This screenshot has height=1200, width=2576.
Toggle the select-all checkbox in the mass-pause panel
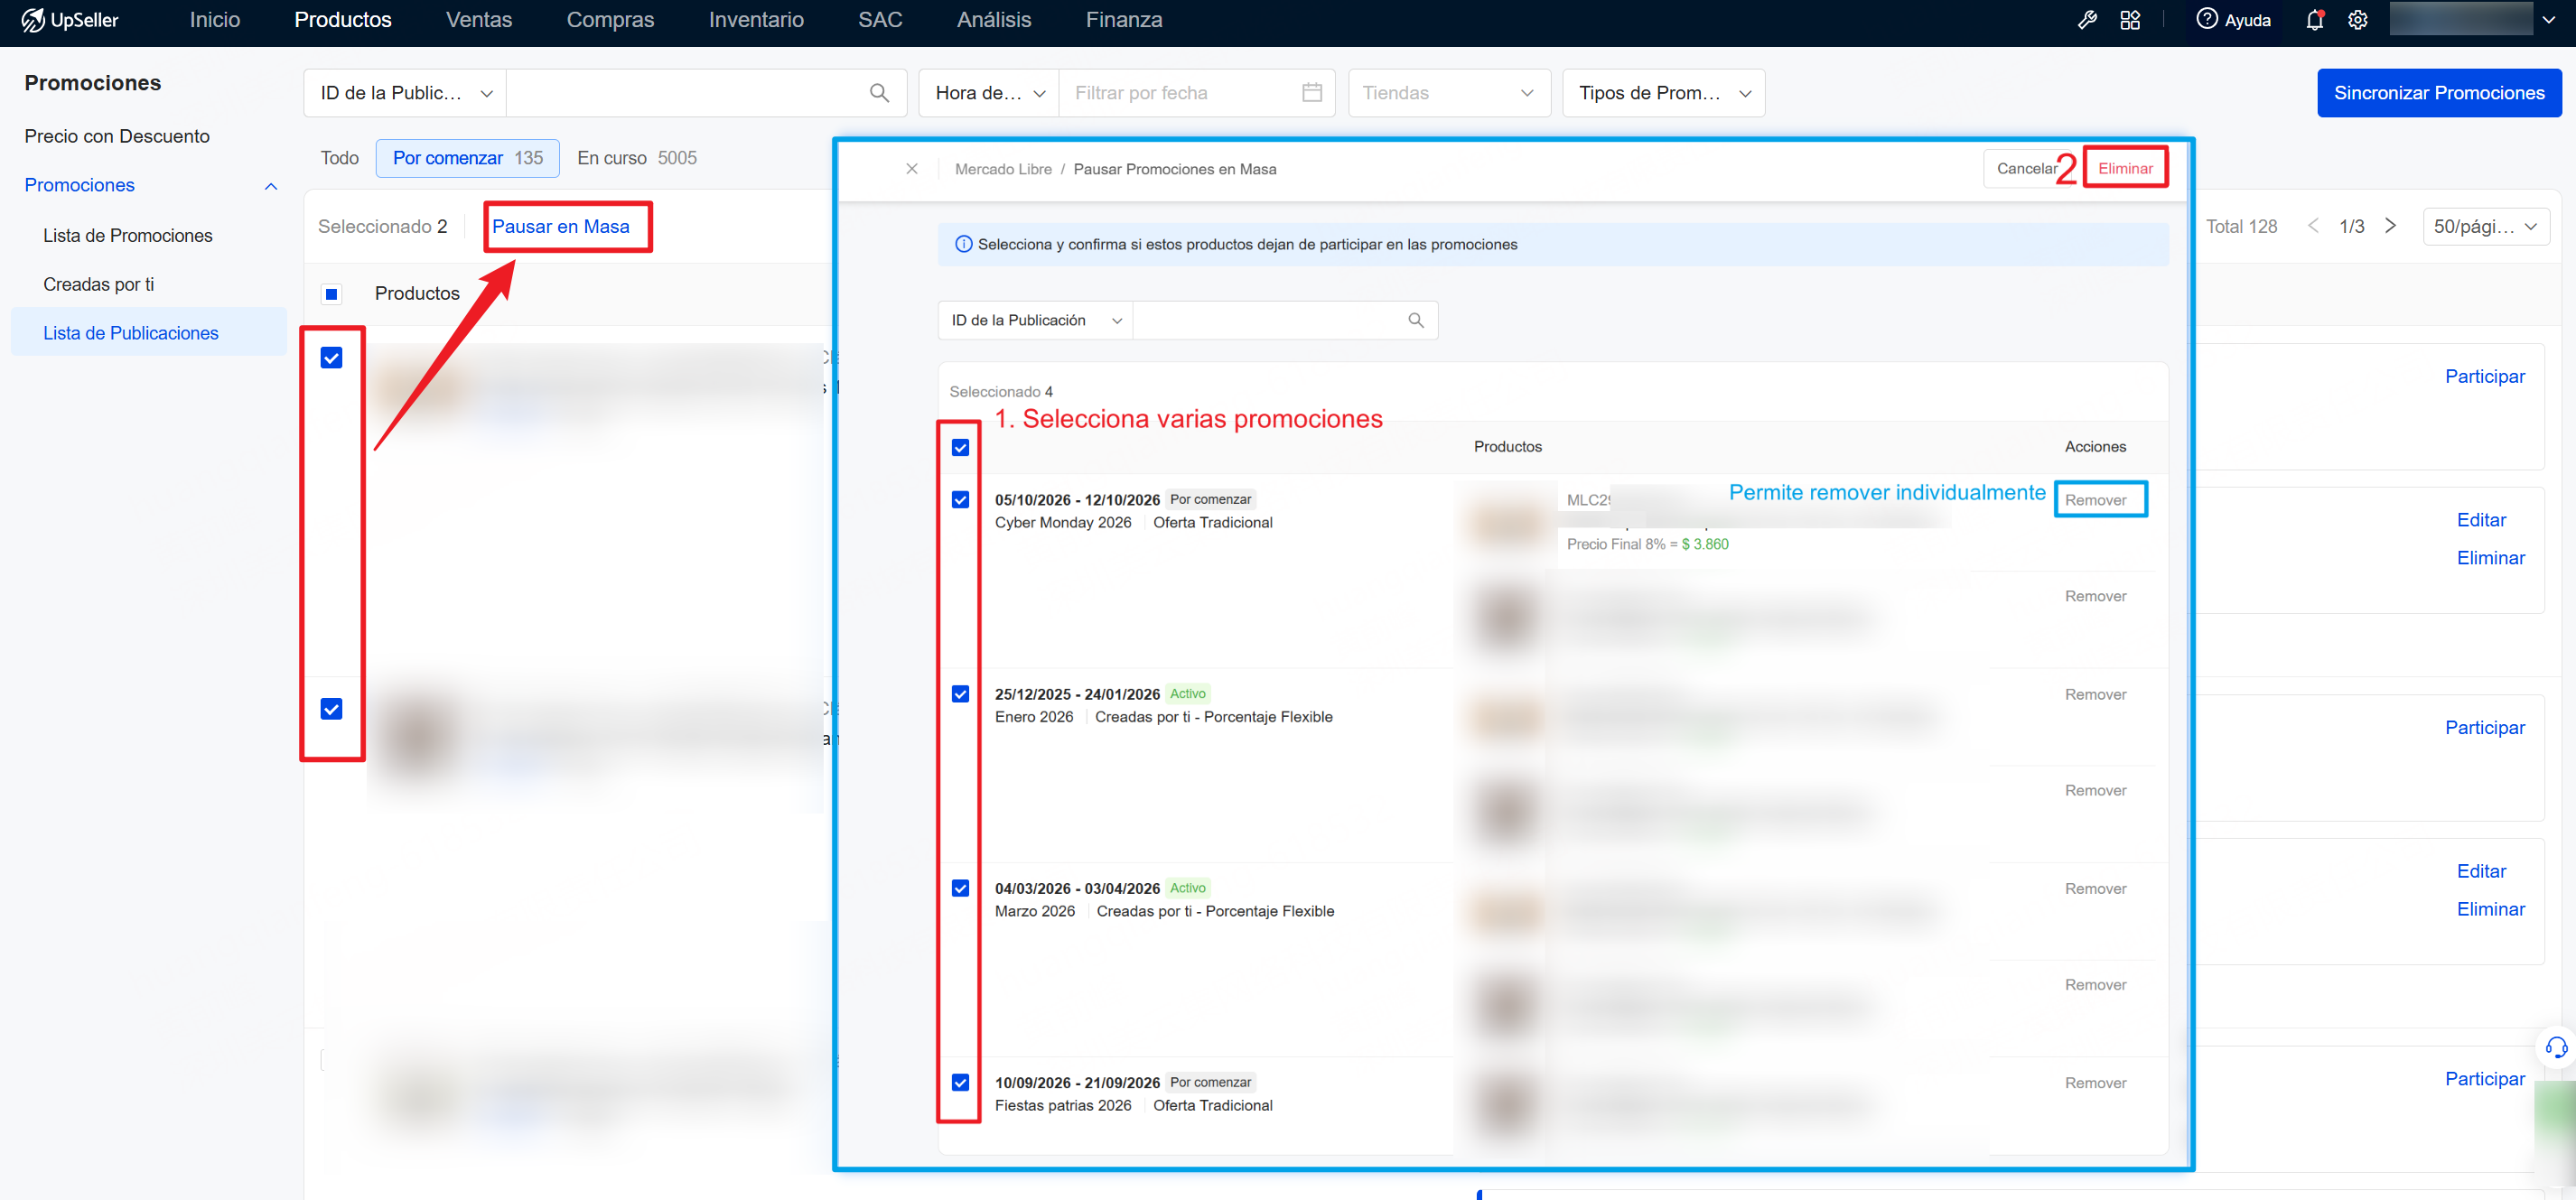coord(960,447)
